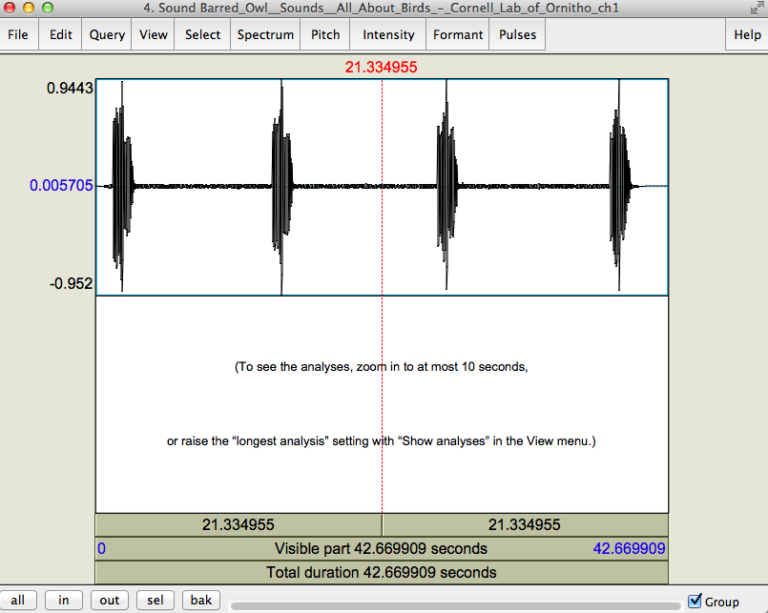Open the Select menu

pos(202,34)
